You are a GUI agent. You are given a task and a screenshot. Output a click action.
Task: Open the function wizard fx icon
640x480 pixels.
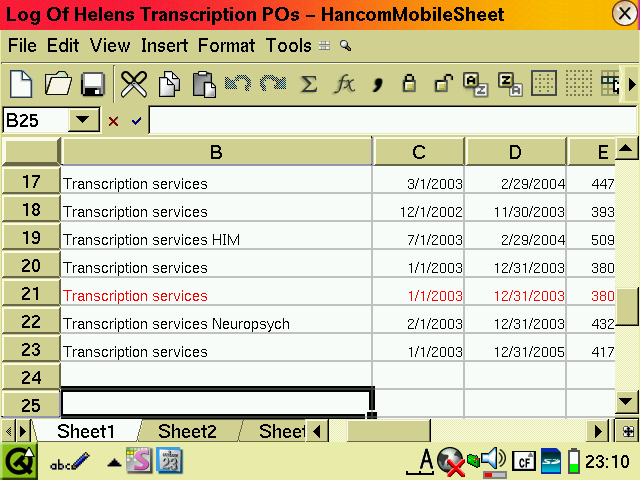[345, 84]
